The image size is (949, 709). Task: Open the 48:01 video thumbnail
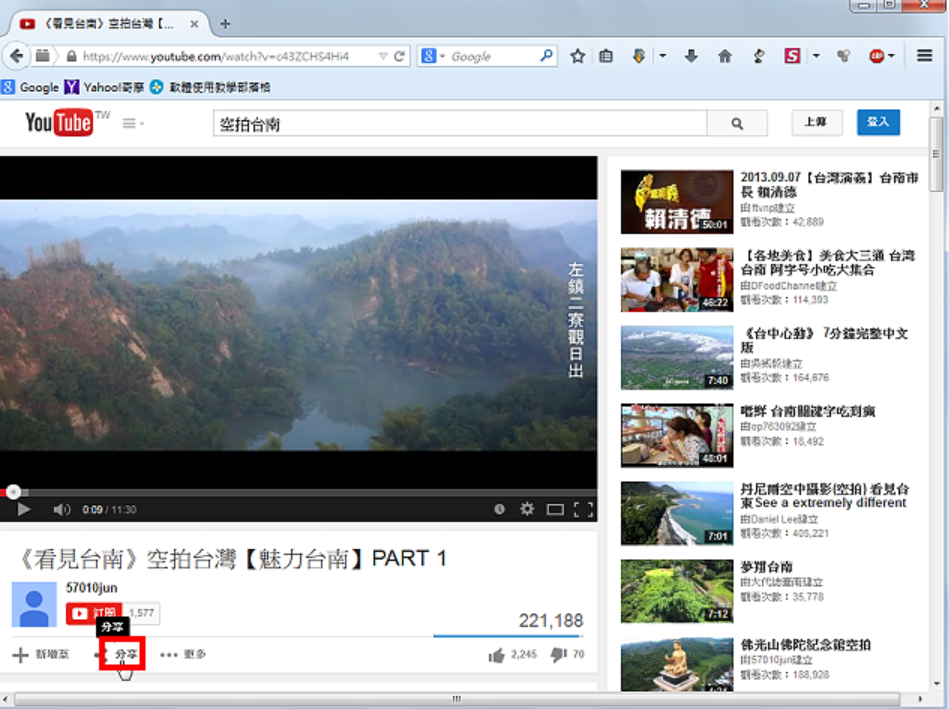677,435
